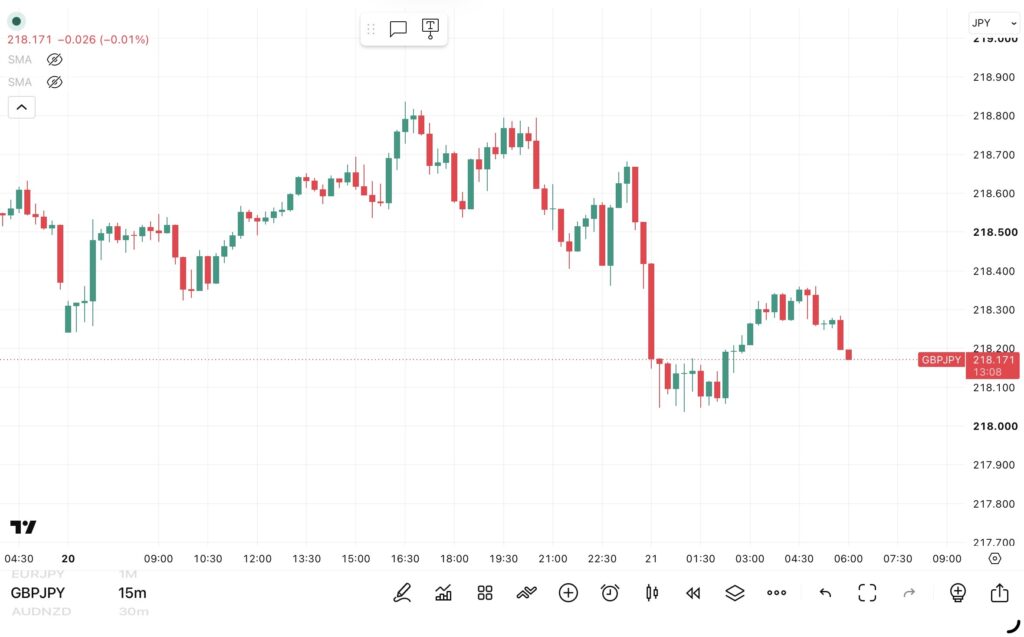The image size is (1024, 637).
Task: Enter fullscreen mode
Action: tap(867, 593)
